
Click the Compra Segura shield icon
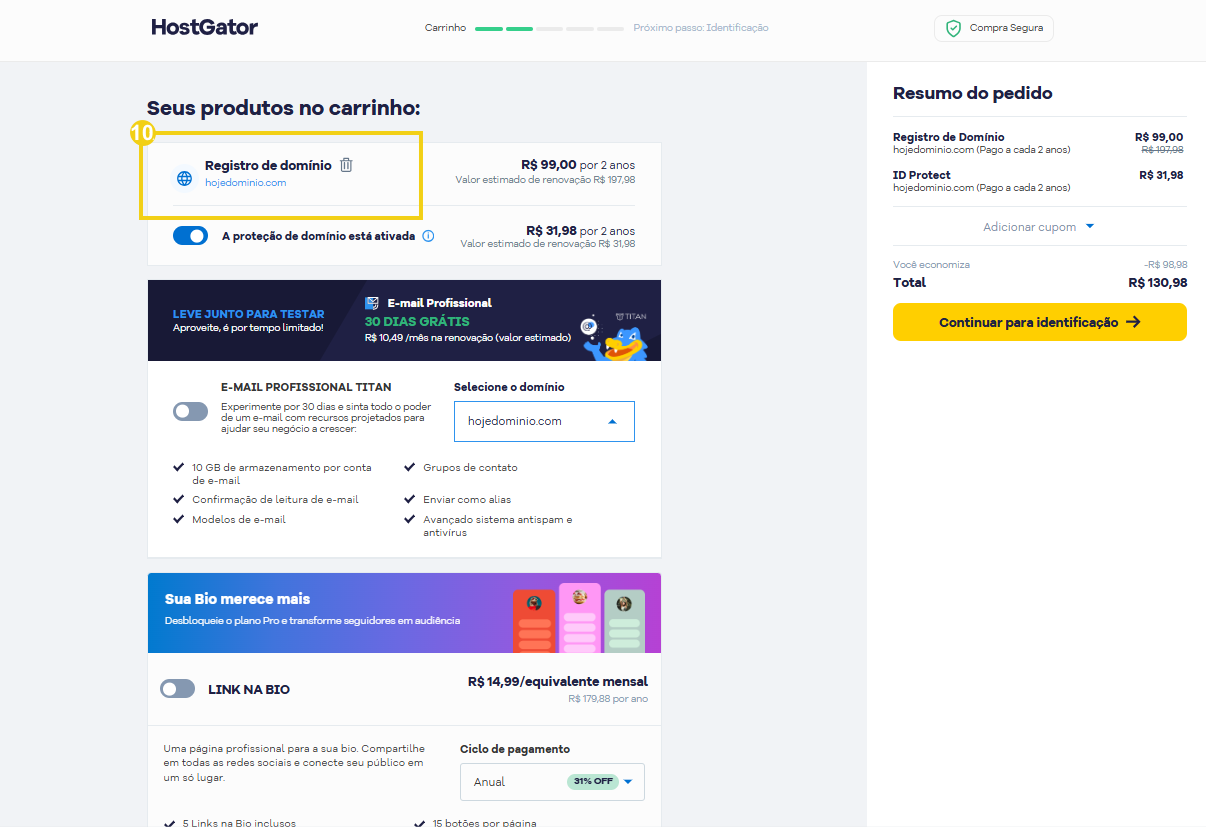953,28
